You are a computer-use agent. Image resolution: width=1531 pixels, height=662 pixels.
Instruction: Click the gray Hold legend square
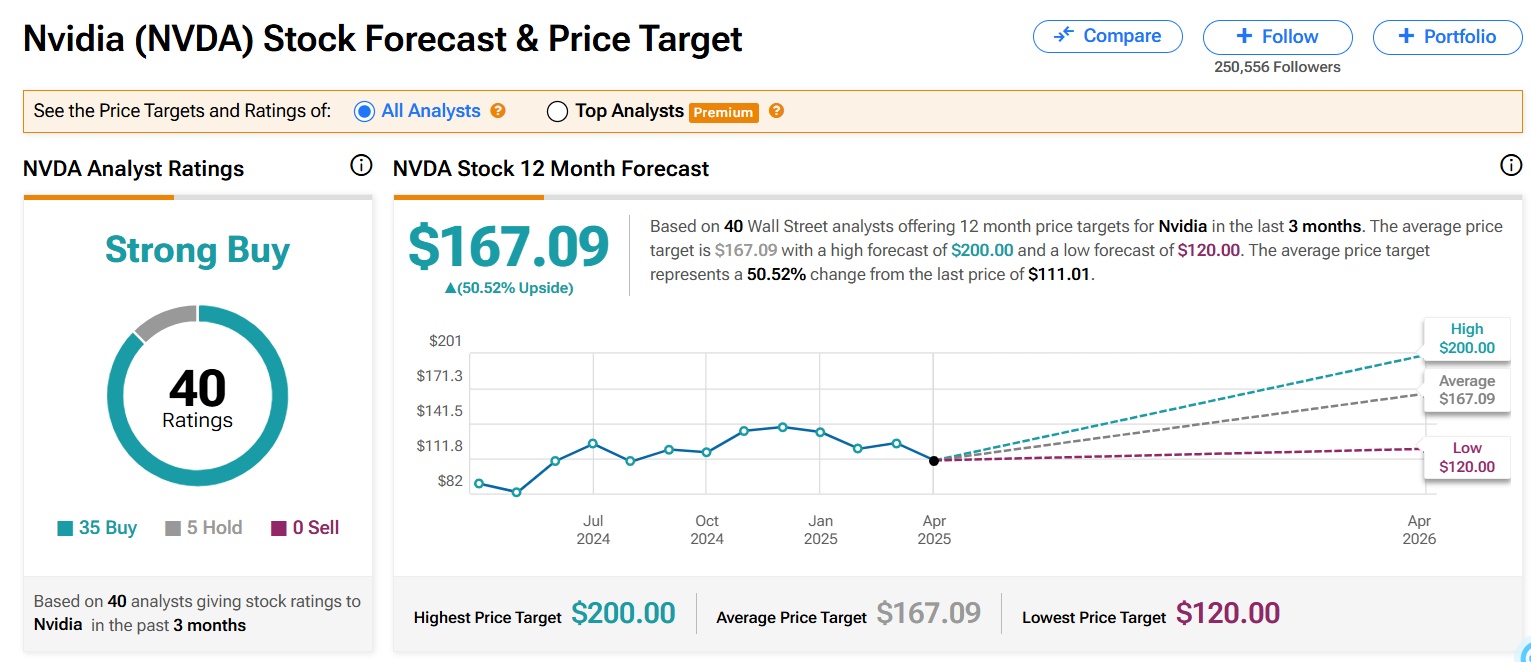[x=173, y=528]
